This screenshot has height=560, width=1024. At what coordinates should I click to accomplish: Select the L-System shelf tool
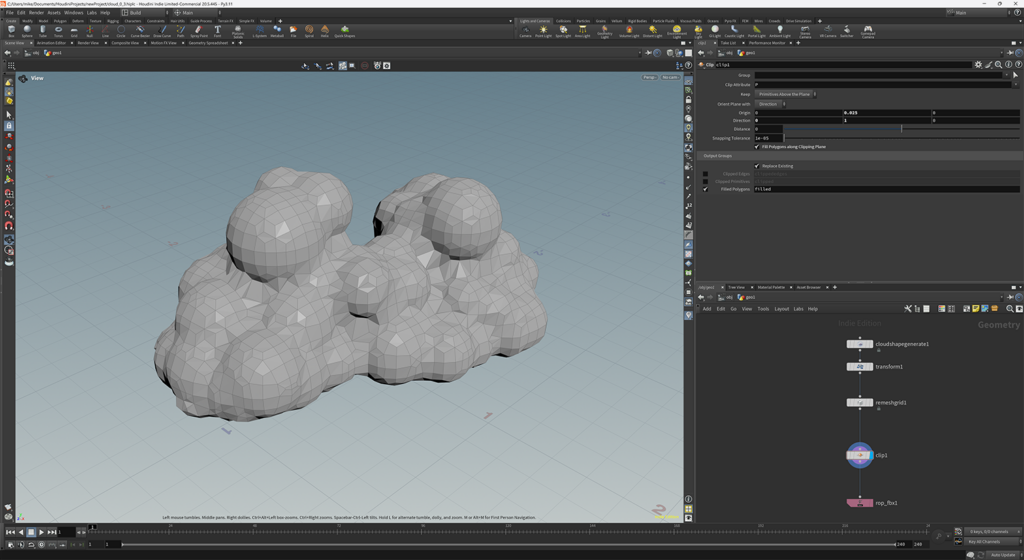[x=260, y=31]
